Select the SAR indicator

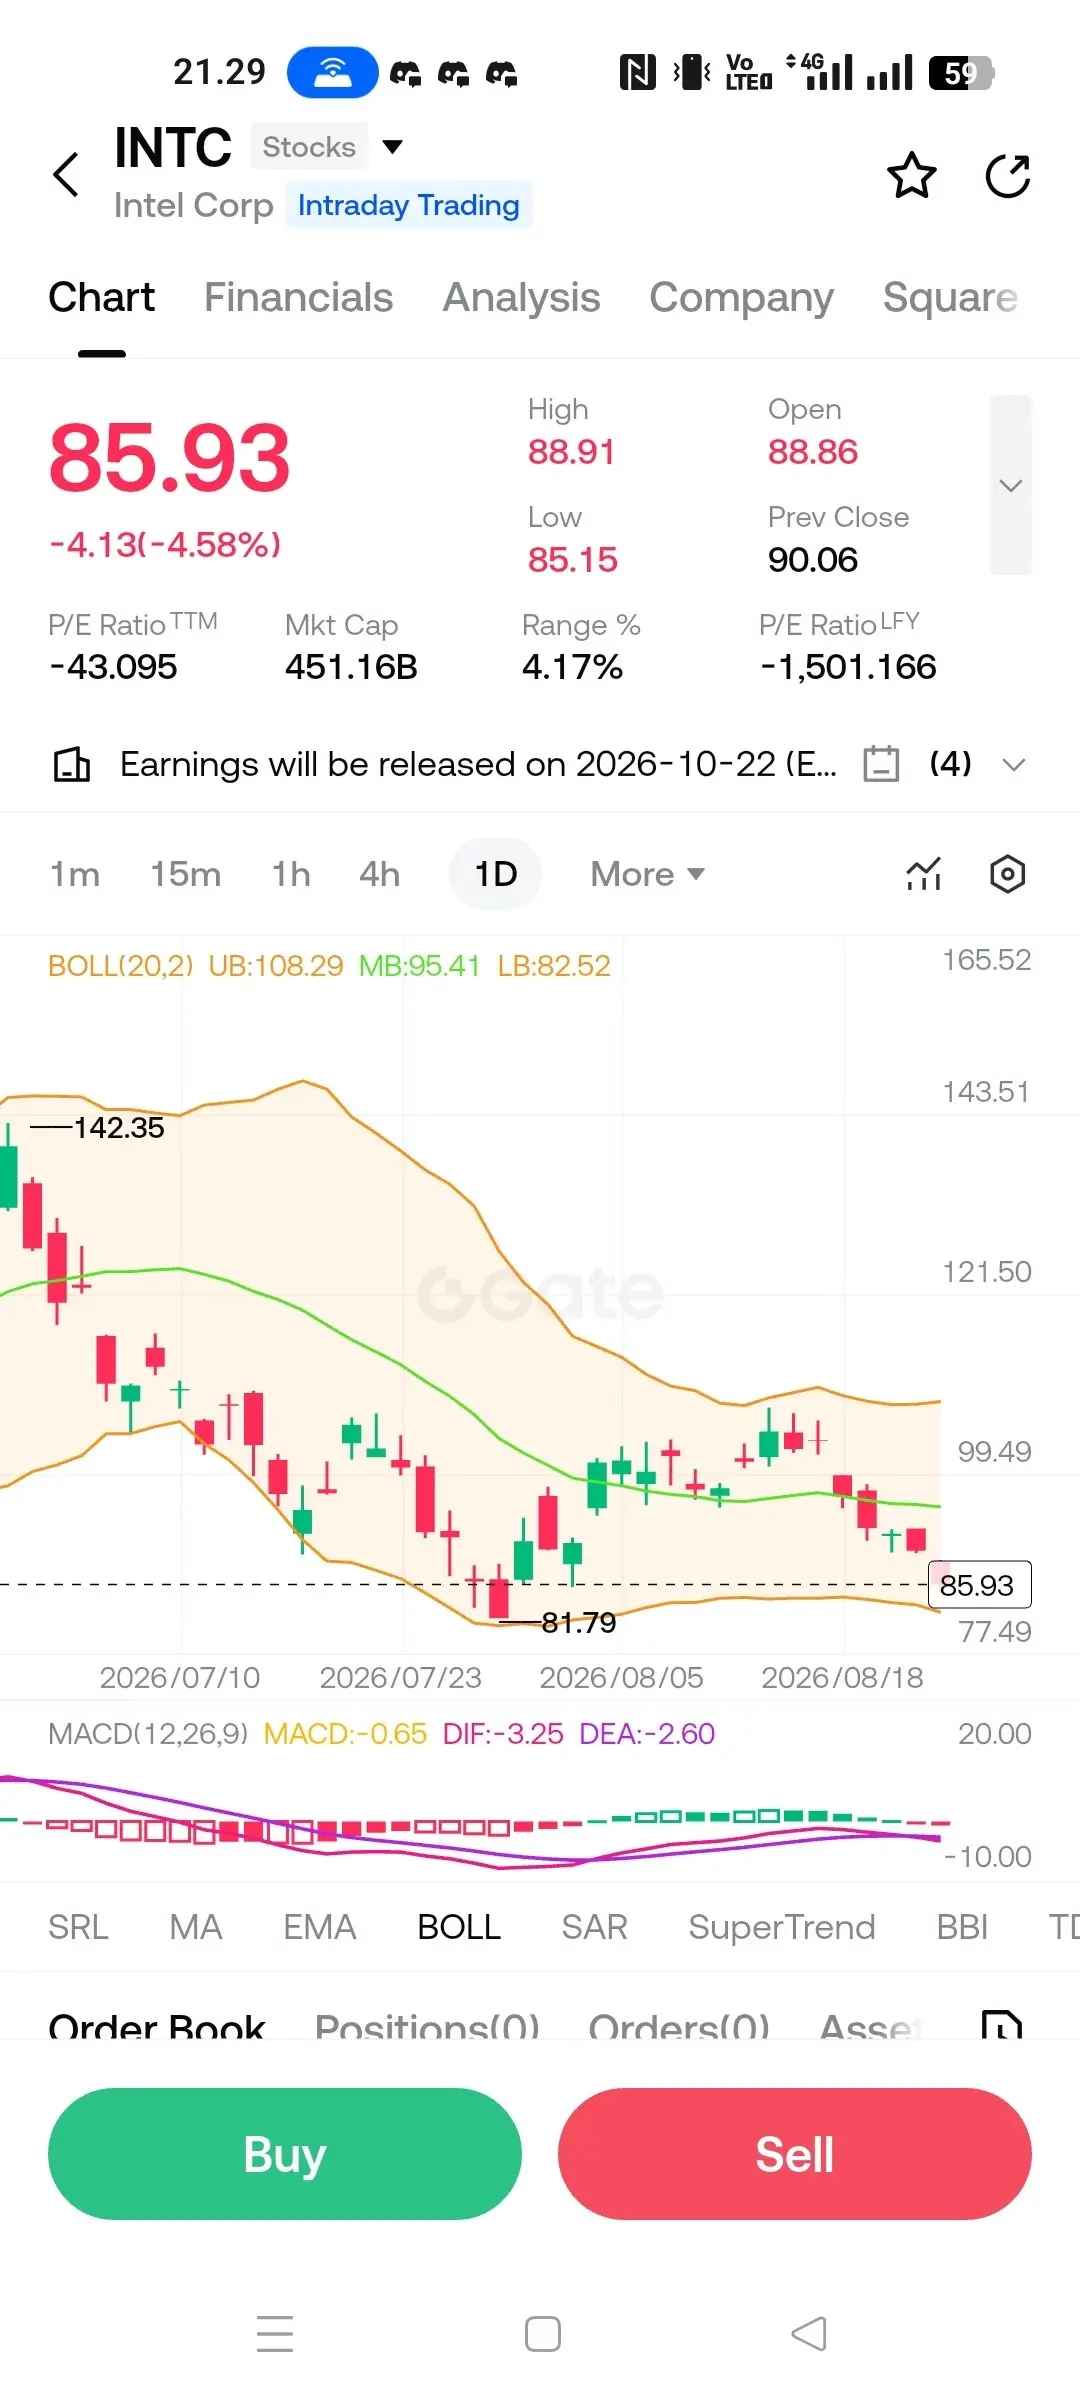click(x=594, y=1927)
